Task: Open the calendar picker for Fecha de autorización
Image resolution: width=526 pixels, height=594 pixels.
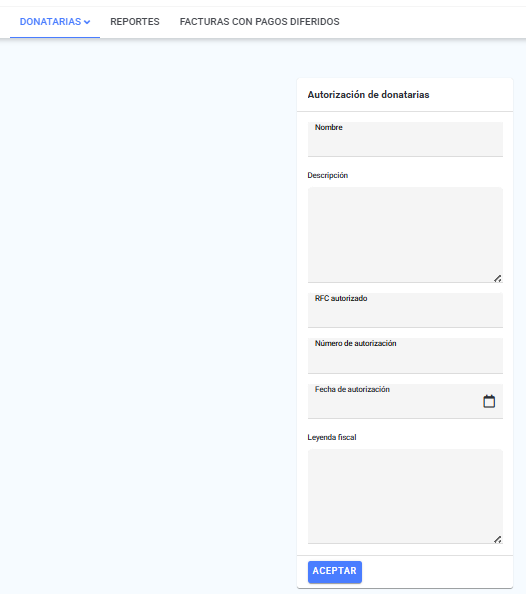Action: click(x=489, y=401)
